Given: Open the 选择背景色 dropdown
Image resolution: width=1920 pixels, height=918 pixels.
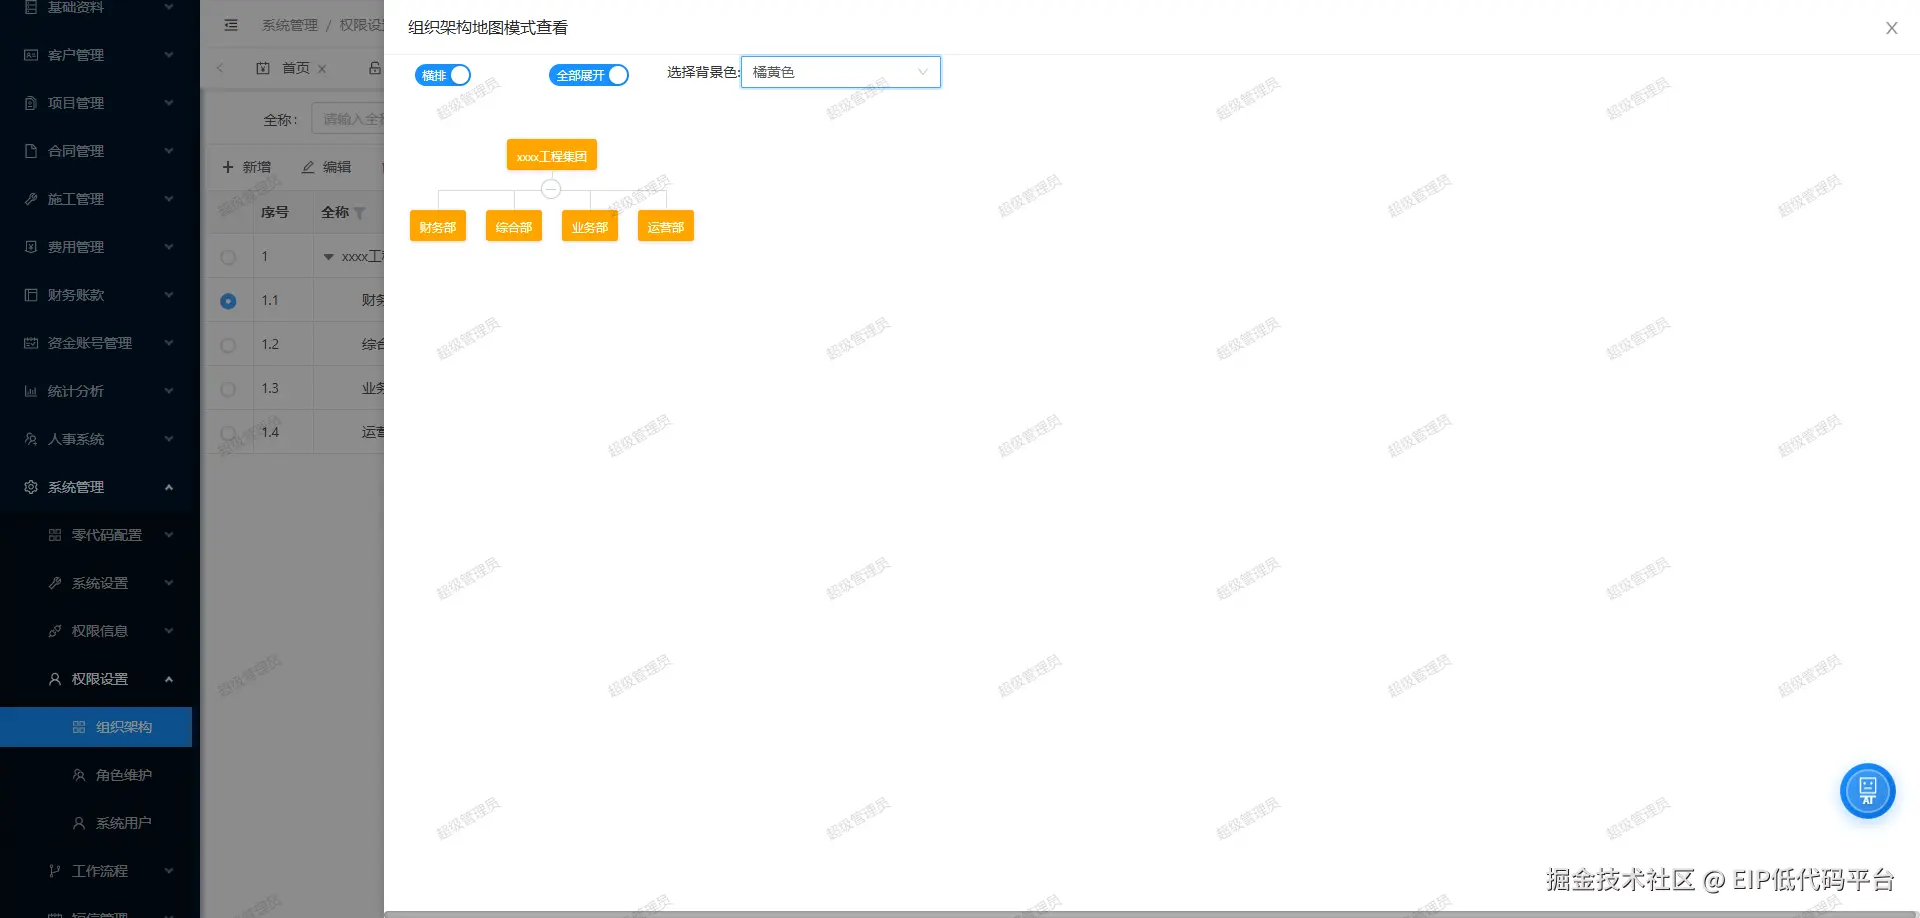Looking at the screenshot, I should 840,72.
